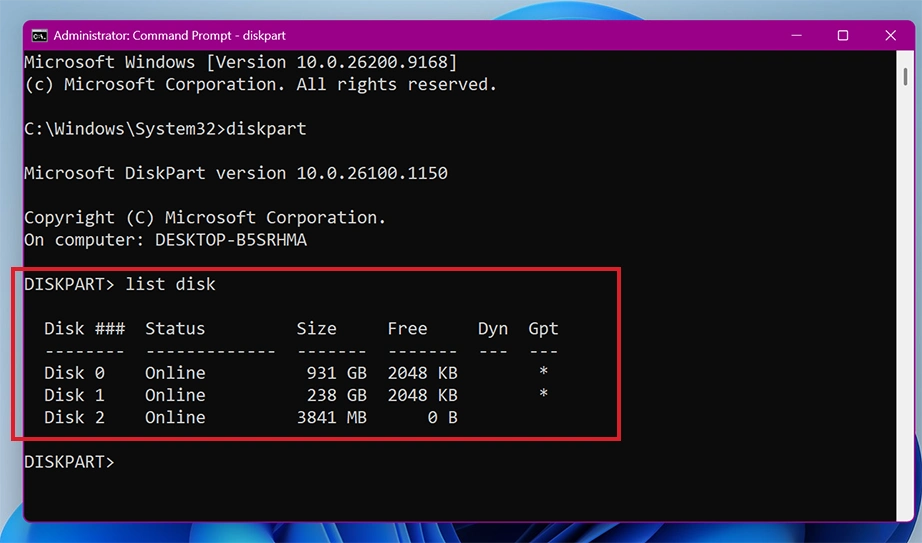Click the '(c) Microsoft Corporation. All rights reserved.' line

click(260, 85)
